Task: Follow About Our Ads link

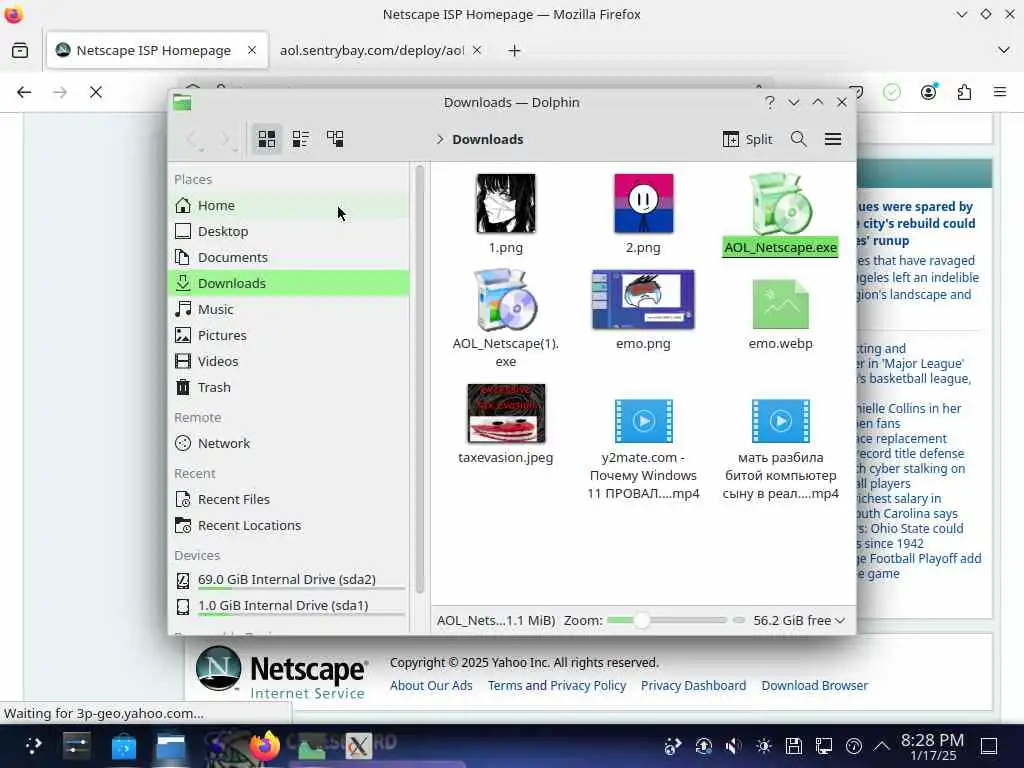Action: [431, 685]
